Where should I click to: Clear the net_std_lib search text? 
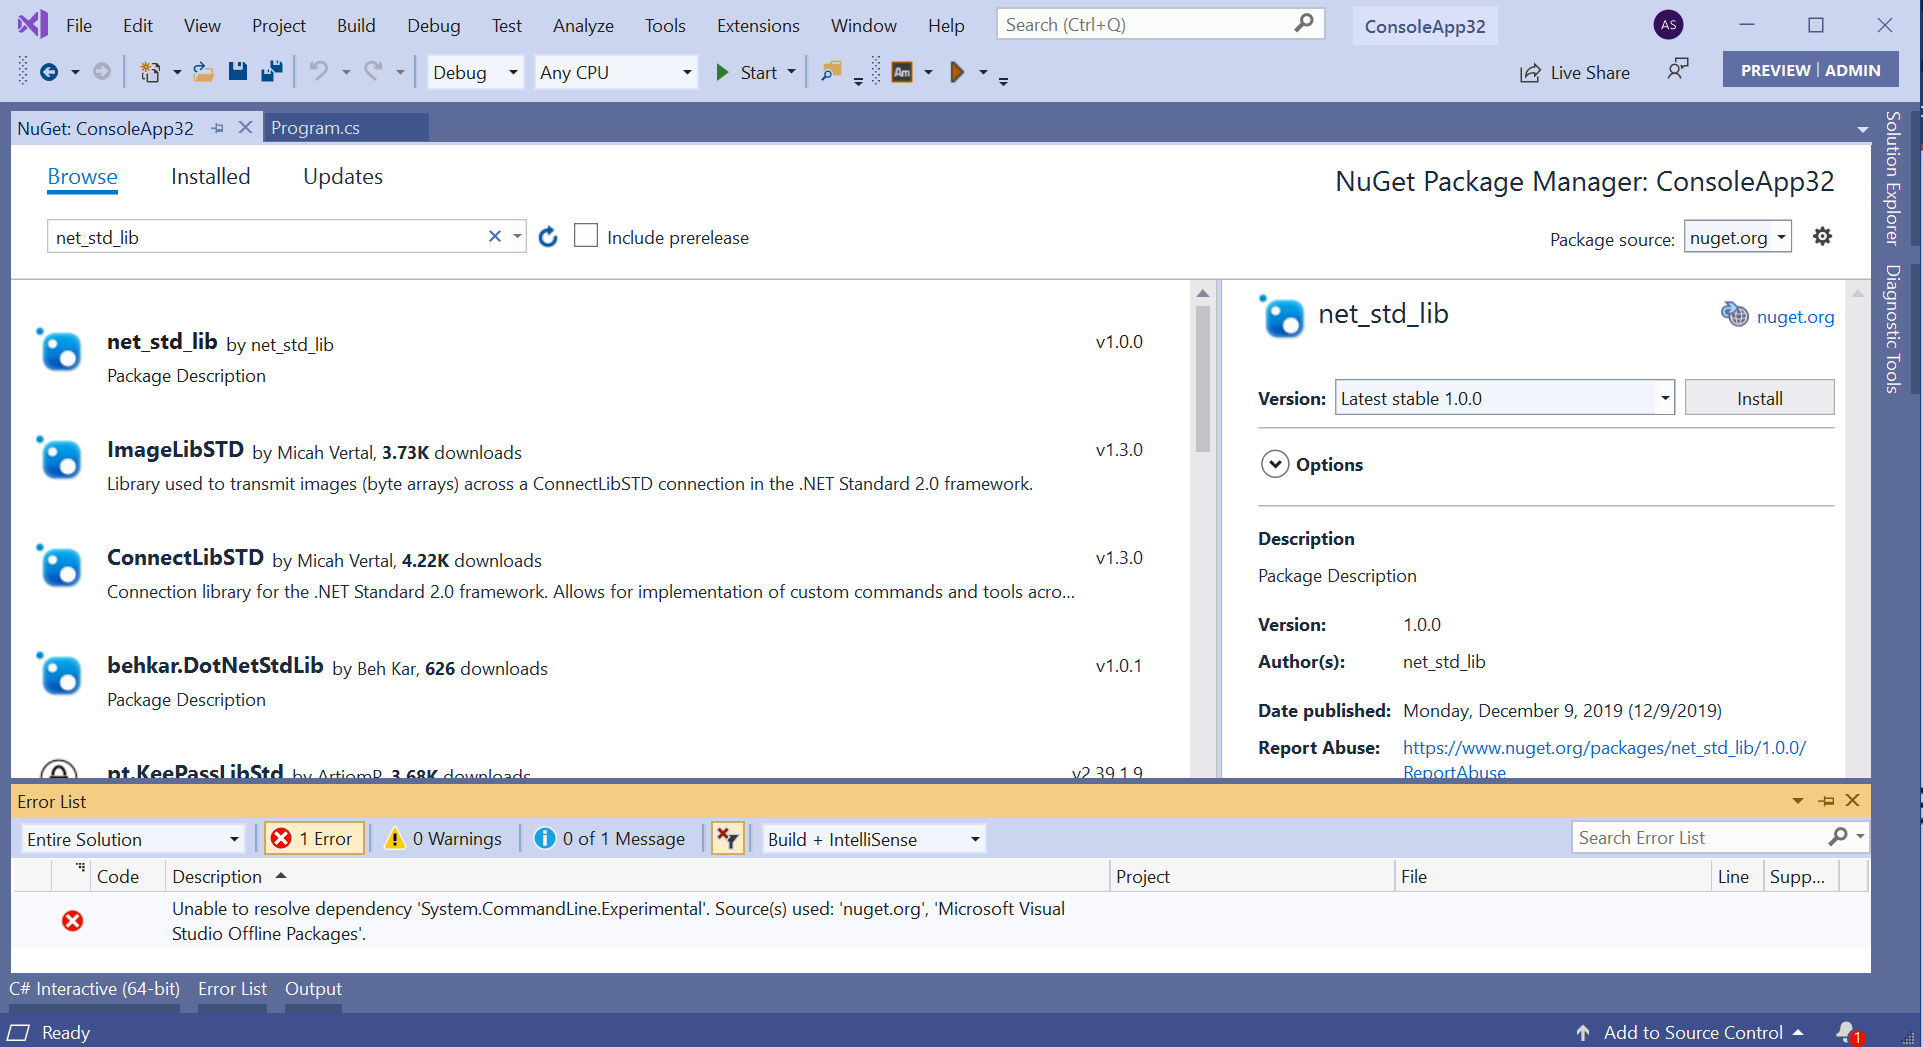tap(494, 237)
